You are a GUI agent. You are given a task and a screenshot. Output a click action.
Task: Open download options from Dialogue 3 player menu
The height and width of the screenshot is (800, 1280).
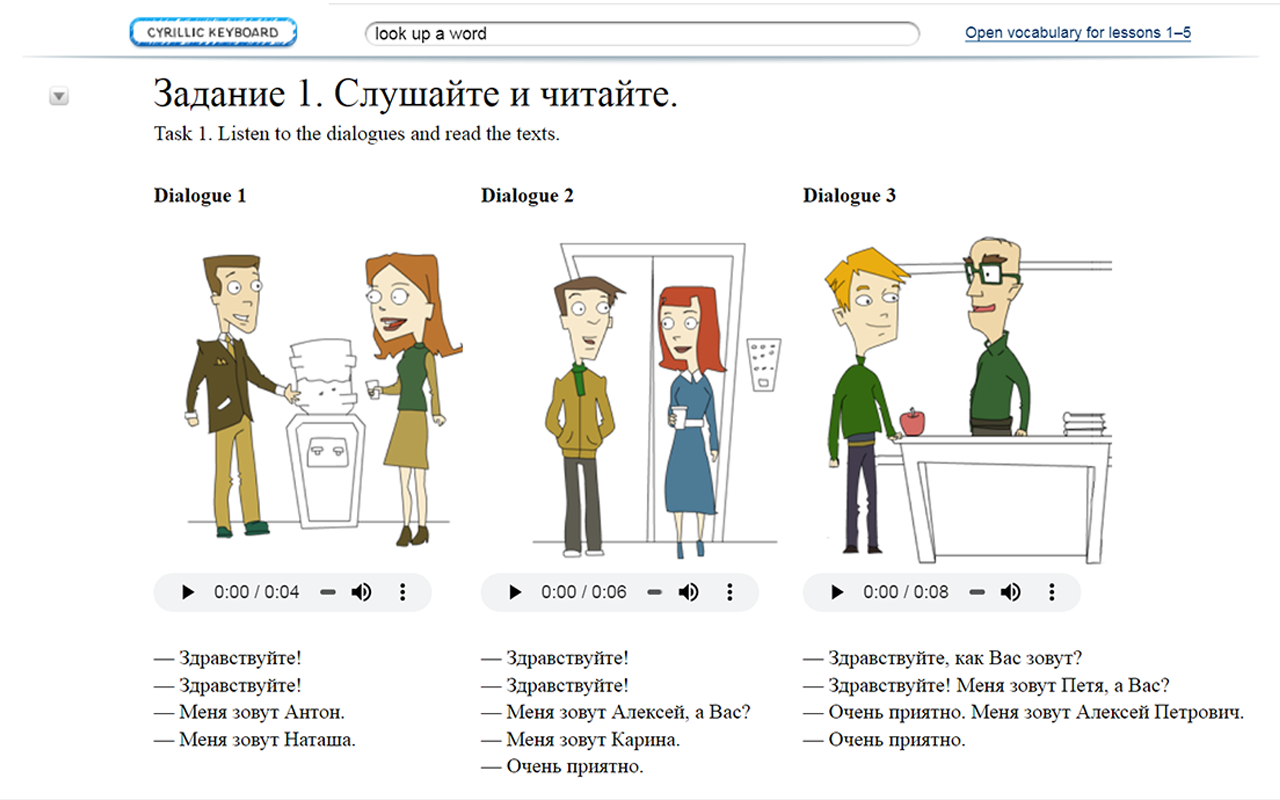(x=1051, y=592)
